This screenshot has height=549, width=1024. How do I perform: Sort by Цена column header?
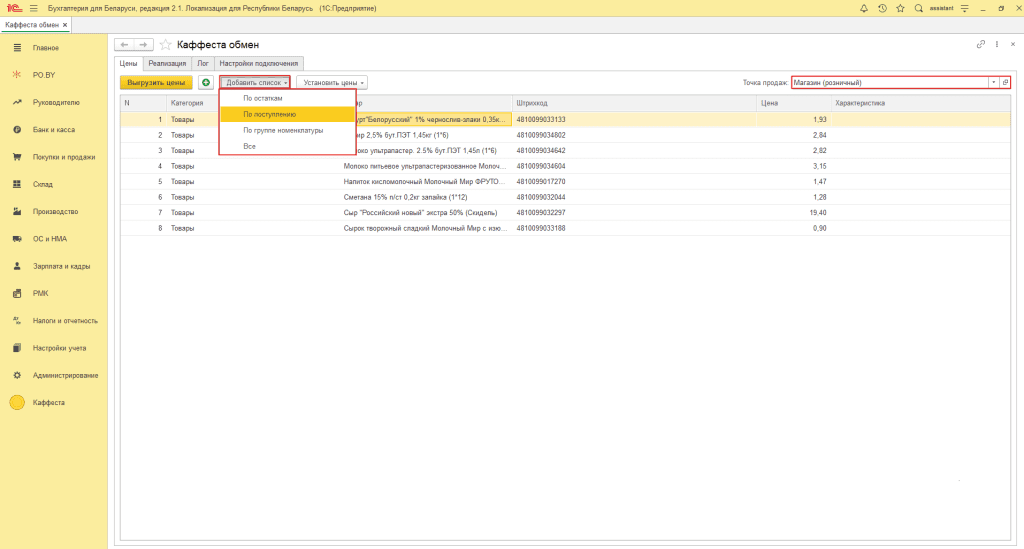(x=793, y=103)
